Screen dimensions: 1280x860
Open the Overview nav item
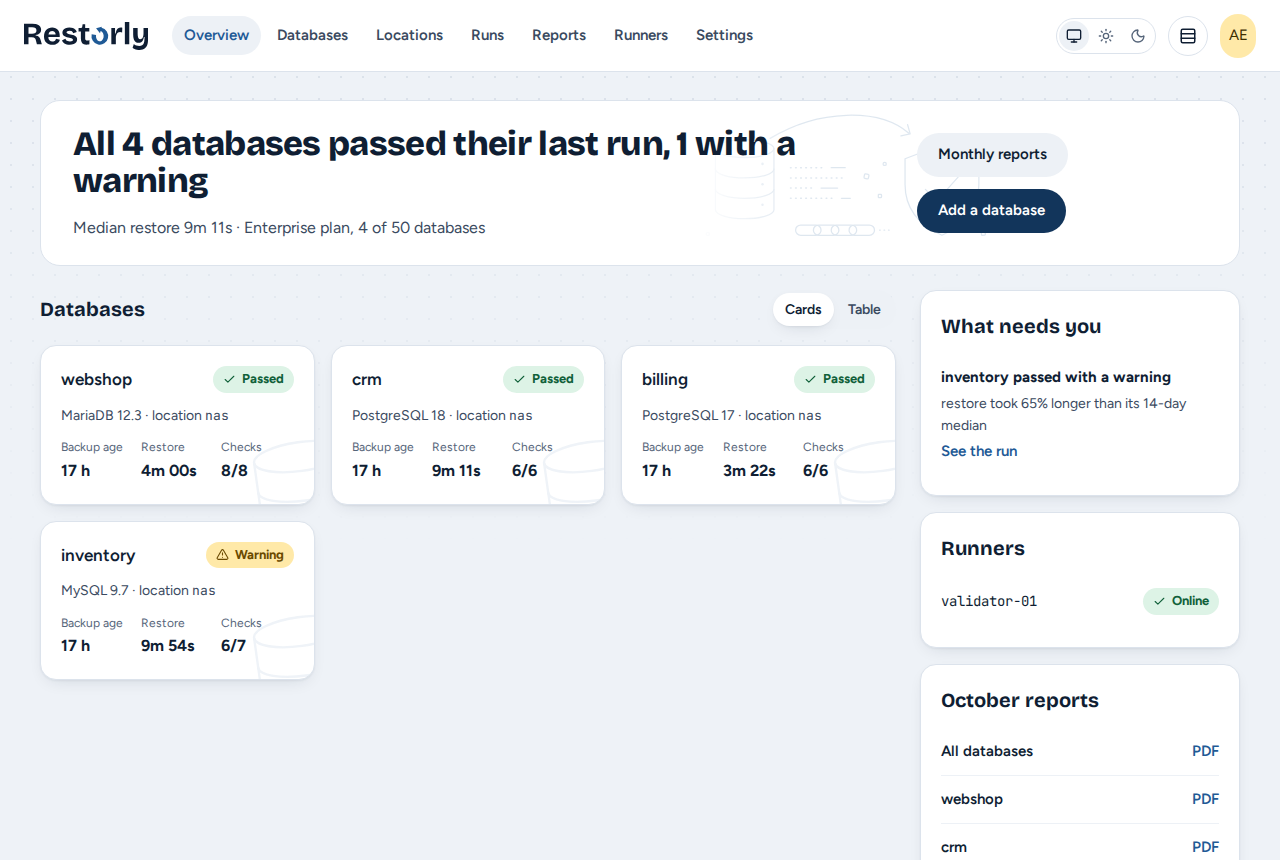click(x=216, y=35)
